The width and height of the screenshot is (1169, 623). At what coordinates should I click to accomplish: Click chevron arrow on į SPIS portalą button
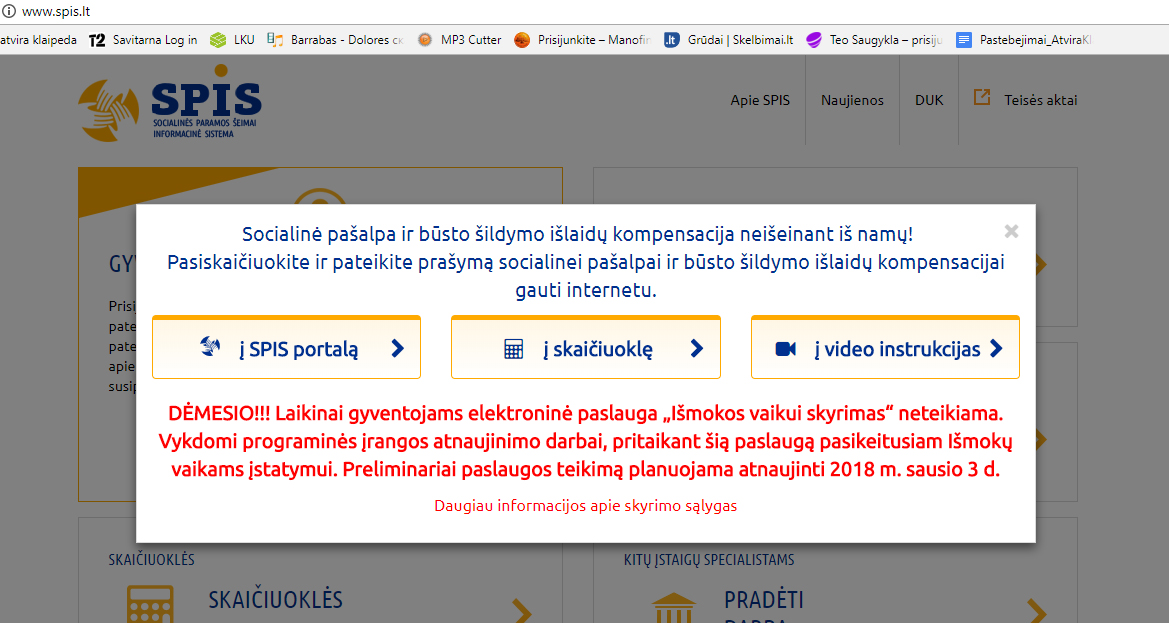pyautogui.click(x=397, y=348)
